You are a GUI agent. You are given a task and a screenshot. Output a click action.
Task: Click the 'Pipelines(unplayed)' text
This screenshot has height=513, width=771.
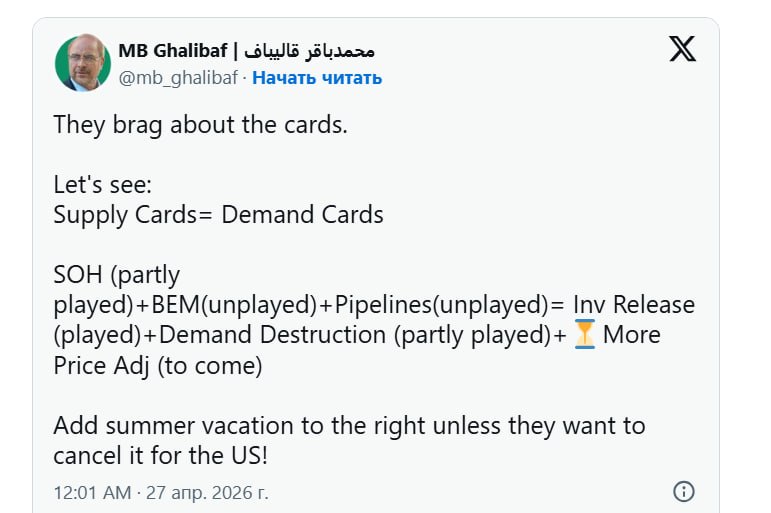(440, 304)
